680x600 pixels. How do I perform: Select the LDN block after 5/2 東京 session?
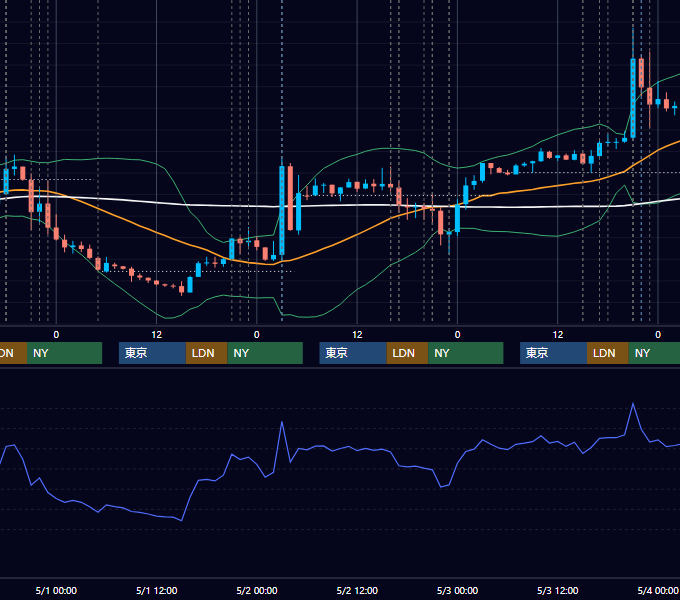click(x=407, y=353)
